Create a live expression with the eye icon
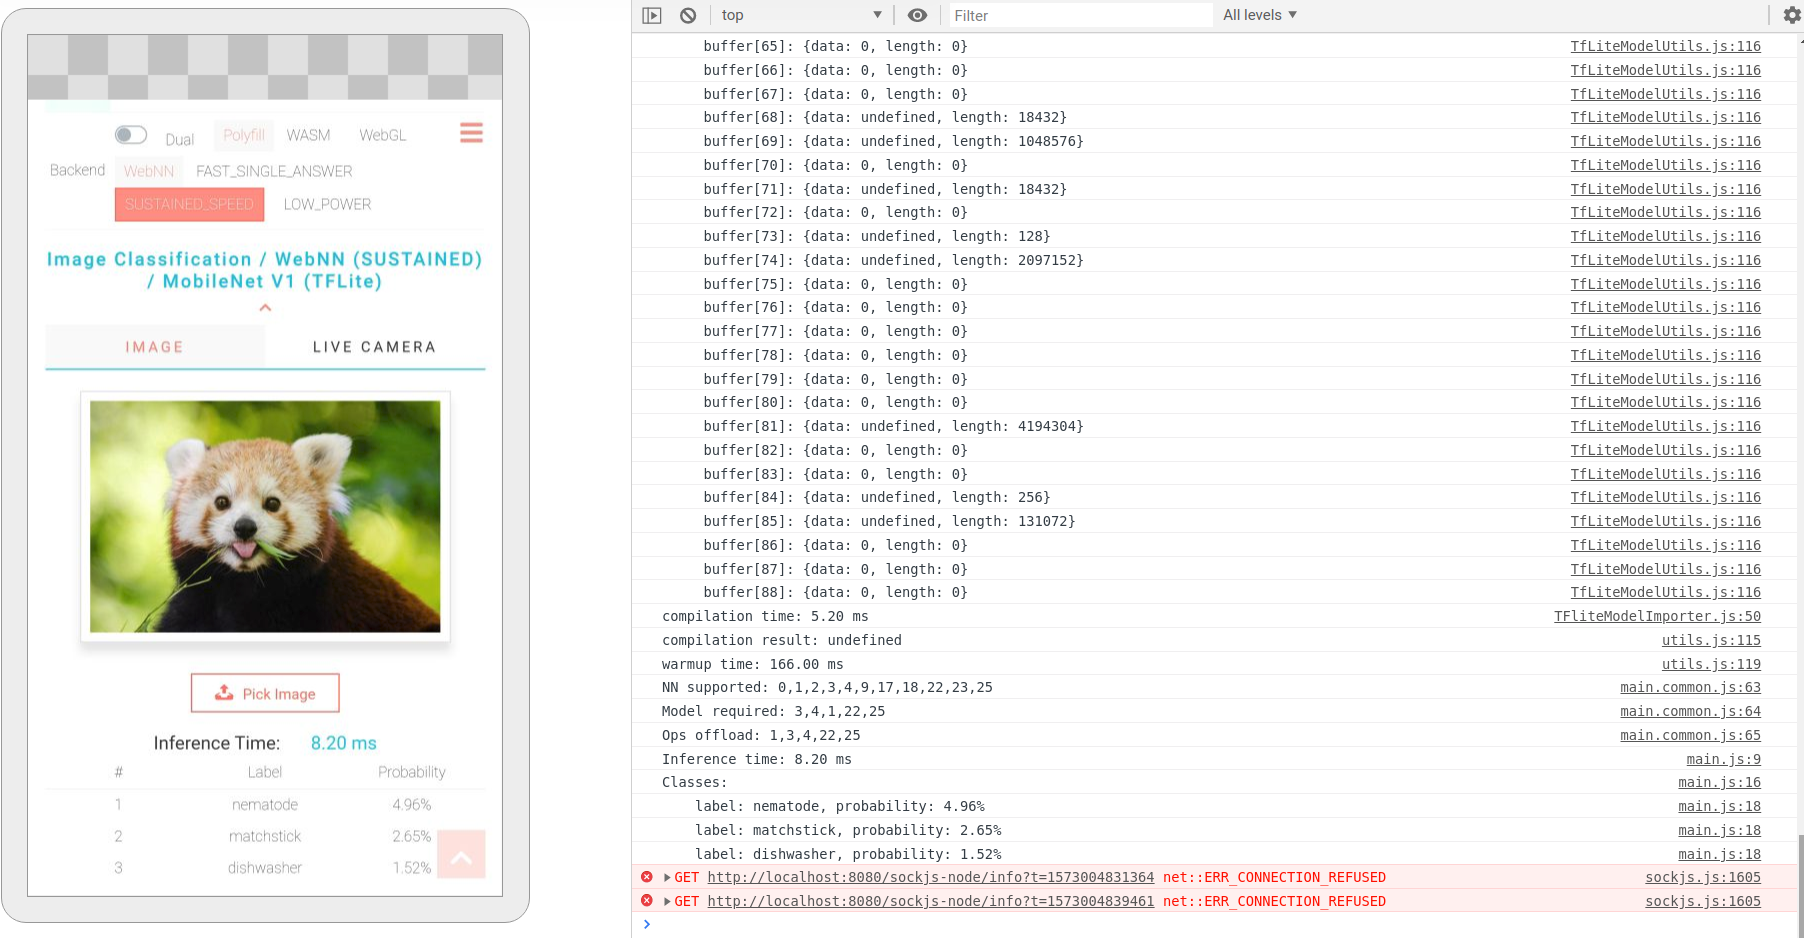Image resolution: width=1804 pixels, height=938 pixels. click(x=917, y=14)
